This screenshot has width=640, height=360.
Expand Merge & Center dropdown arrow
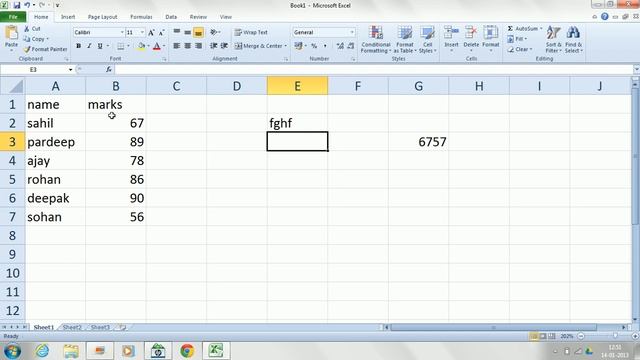coord(286,46)
